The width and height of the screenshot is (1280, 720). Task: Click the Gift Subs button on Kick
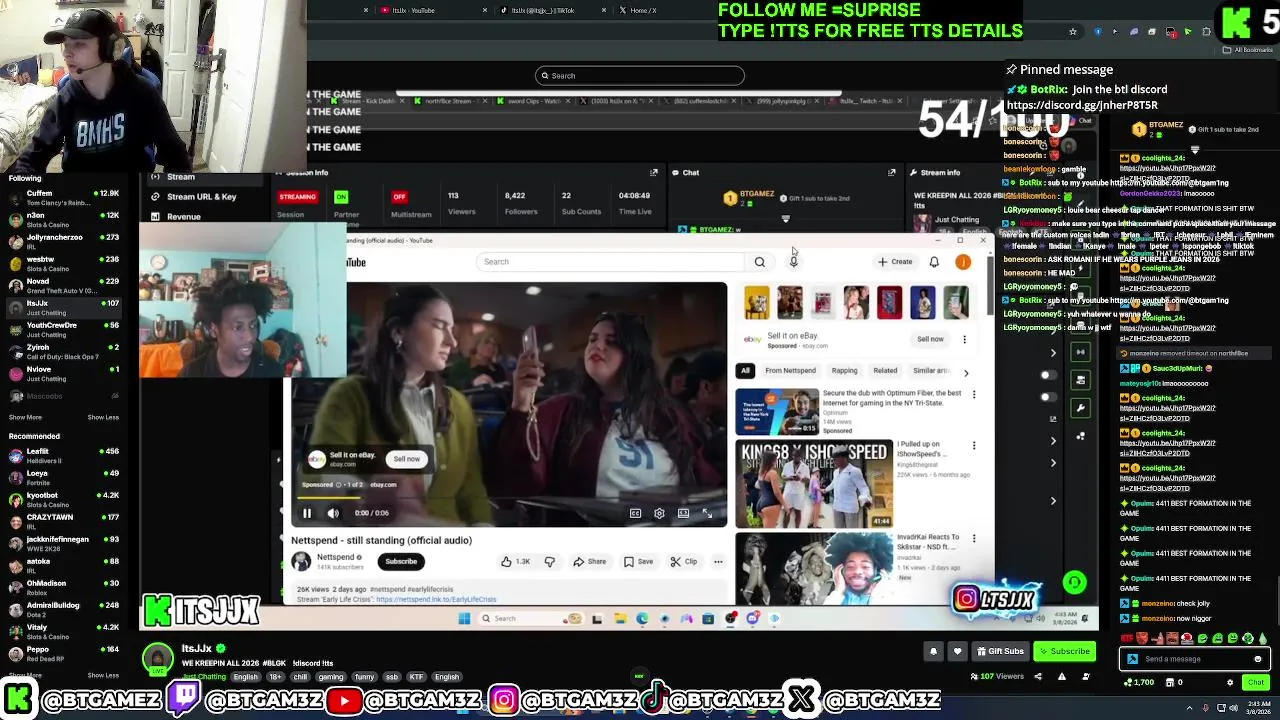[x=1000, y=651]
